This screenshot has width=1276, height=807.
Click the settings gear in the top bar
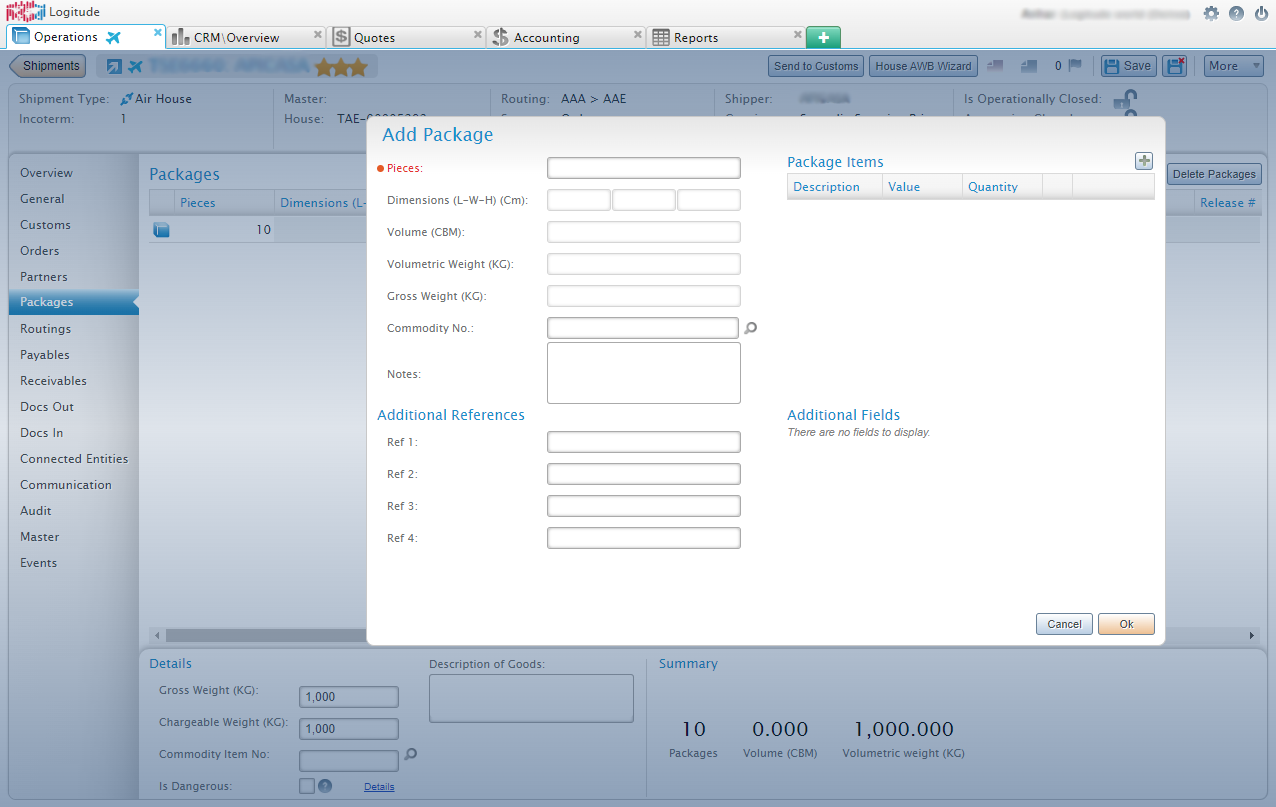point(1210,12)
